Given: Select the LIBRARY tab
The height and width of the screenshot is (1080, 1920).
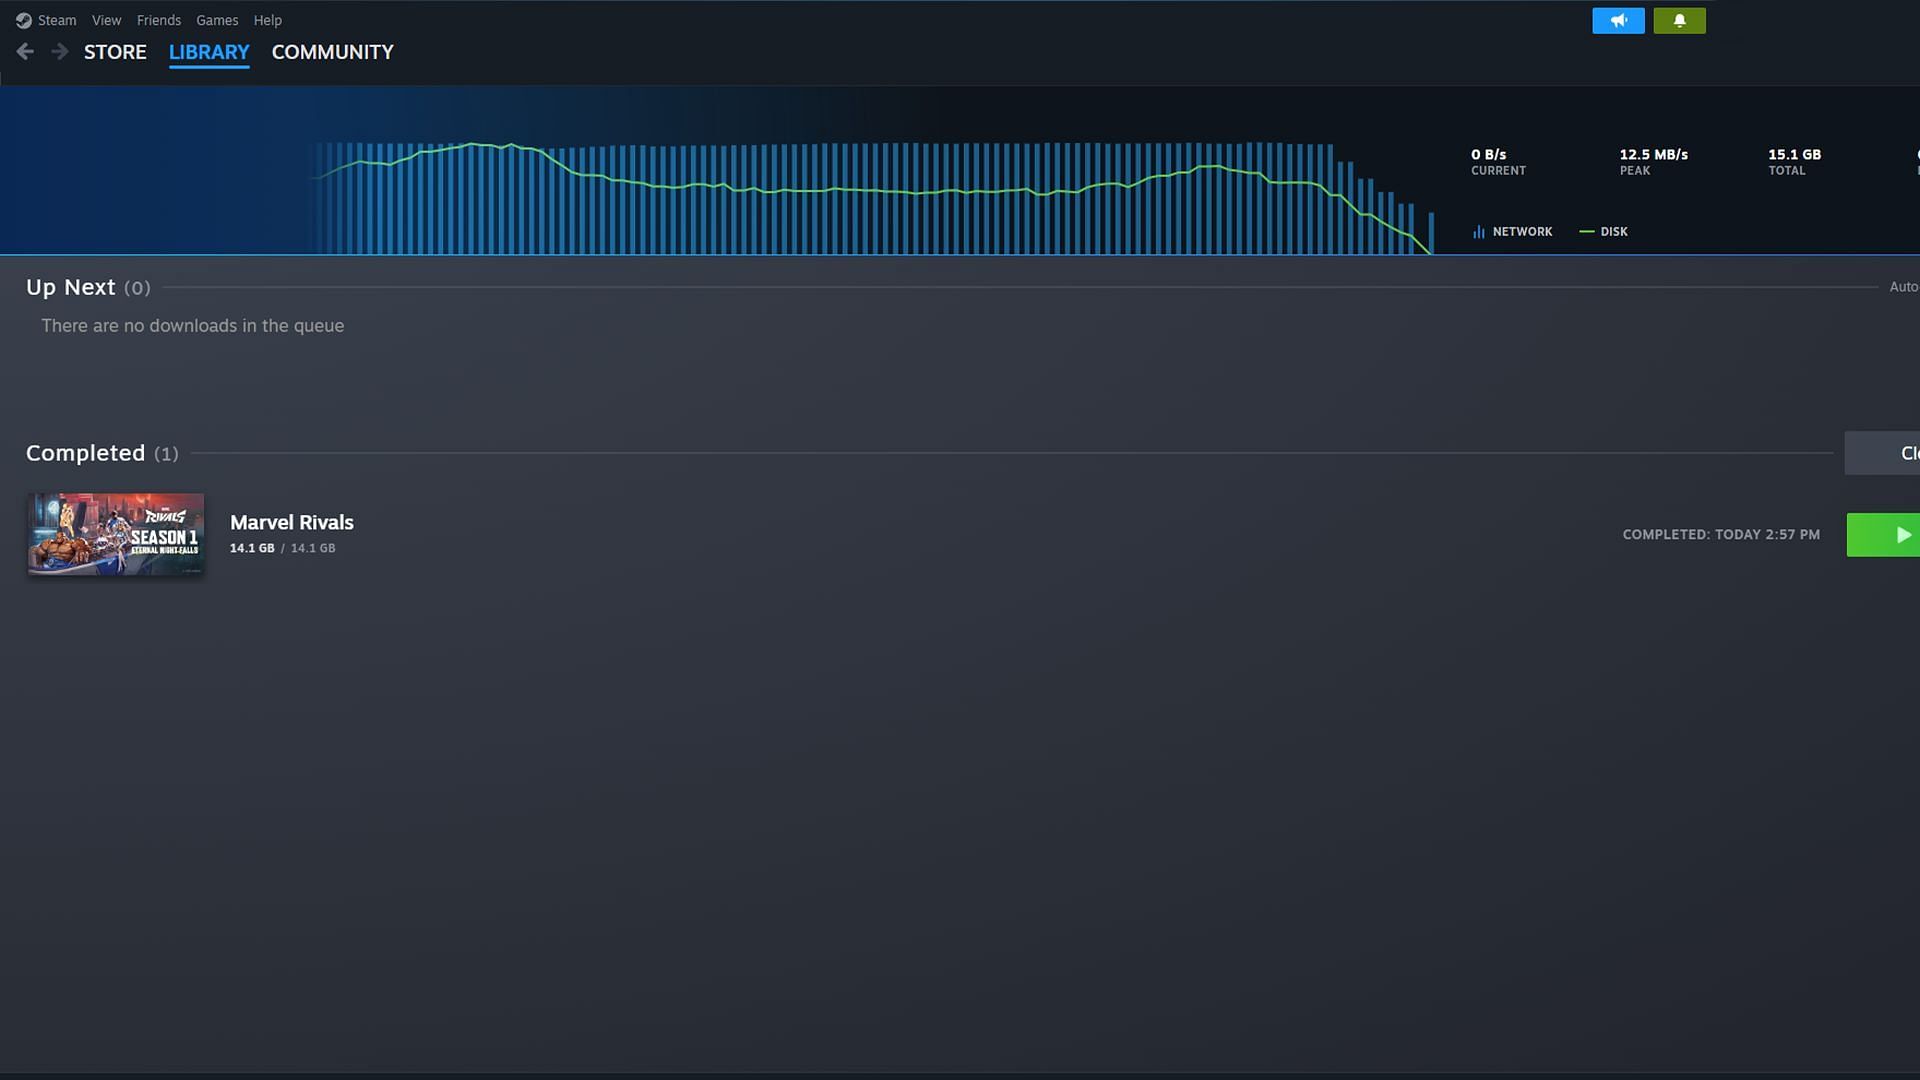Looking at the screenshot, I should pyautogui.click(x=208, y=51).
